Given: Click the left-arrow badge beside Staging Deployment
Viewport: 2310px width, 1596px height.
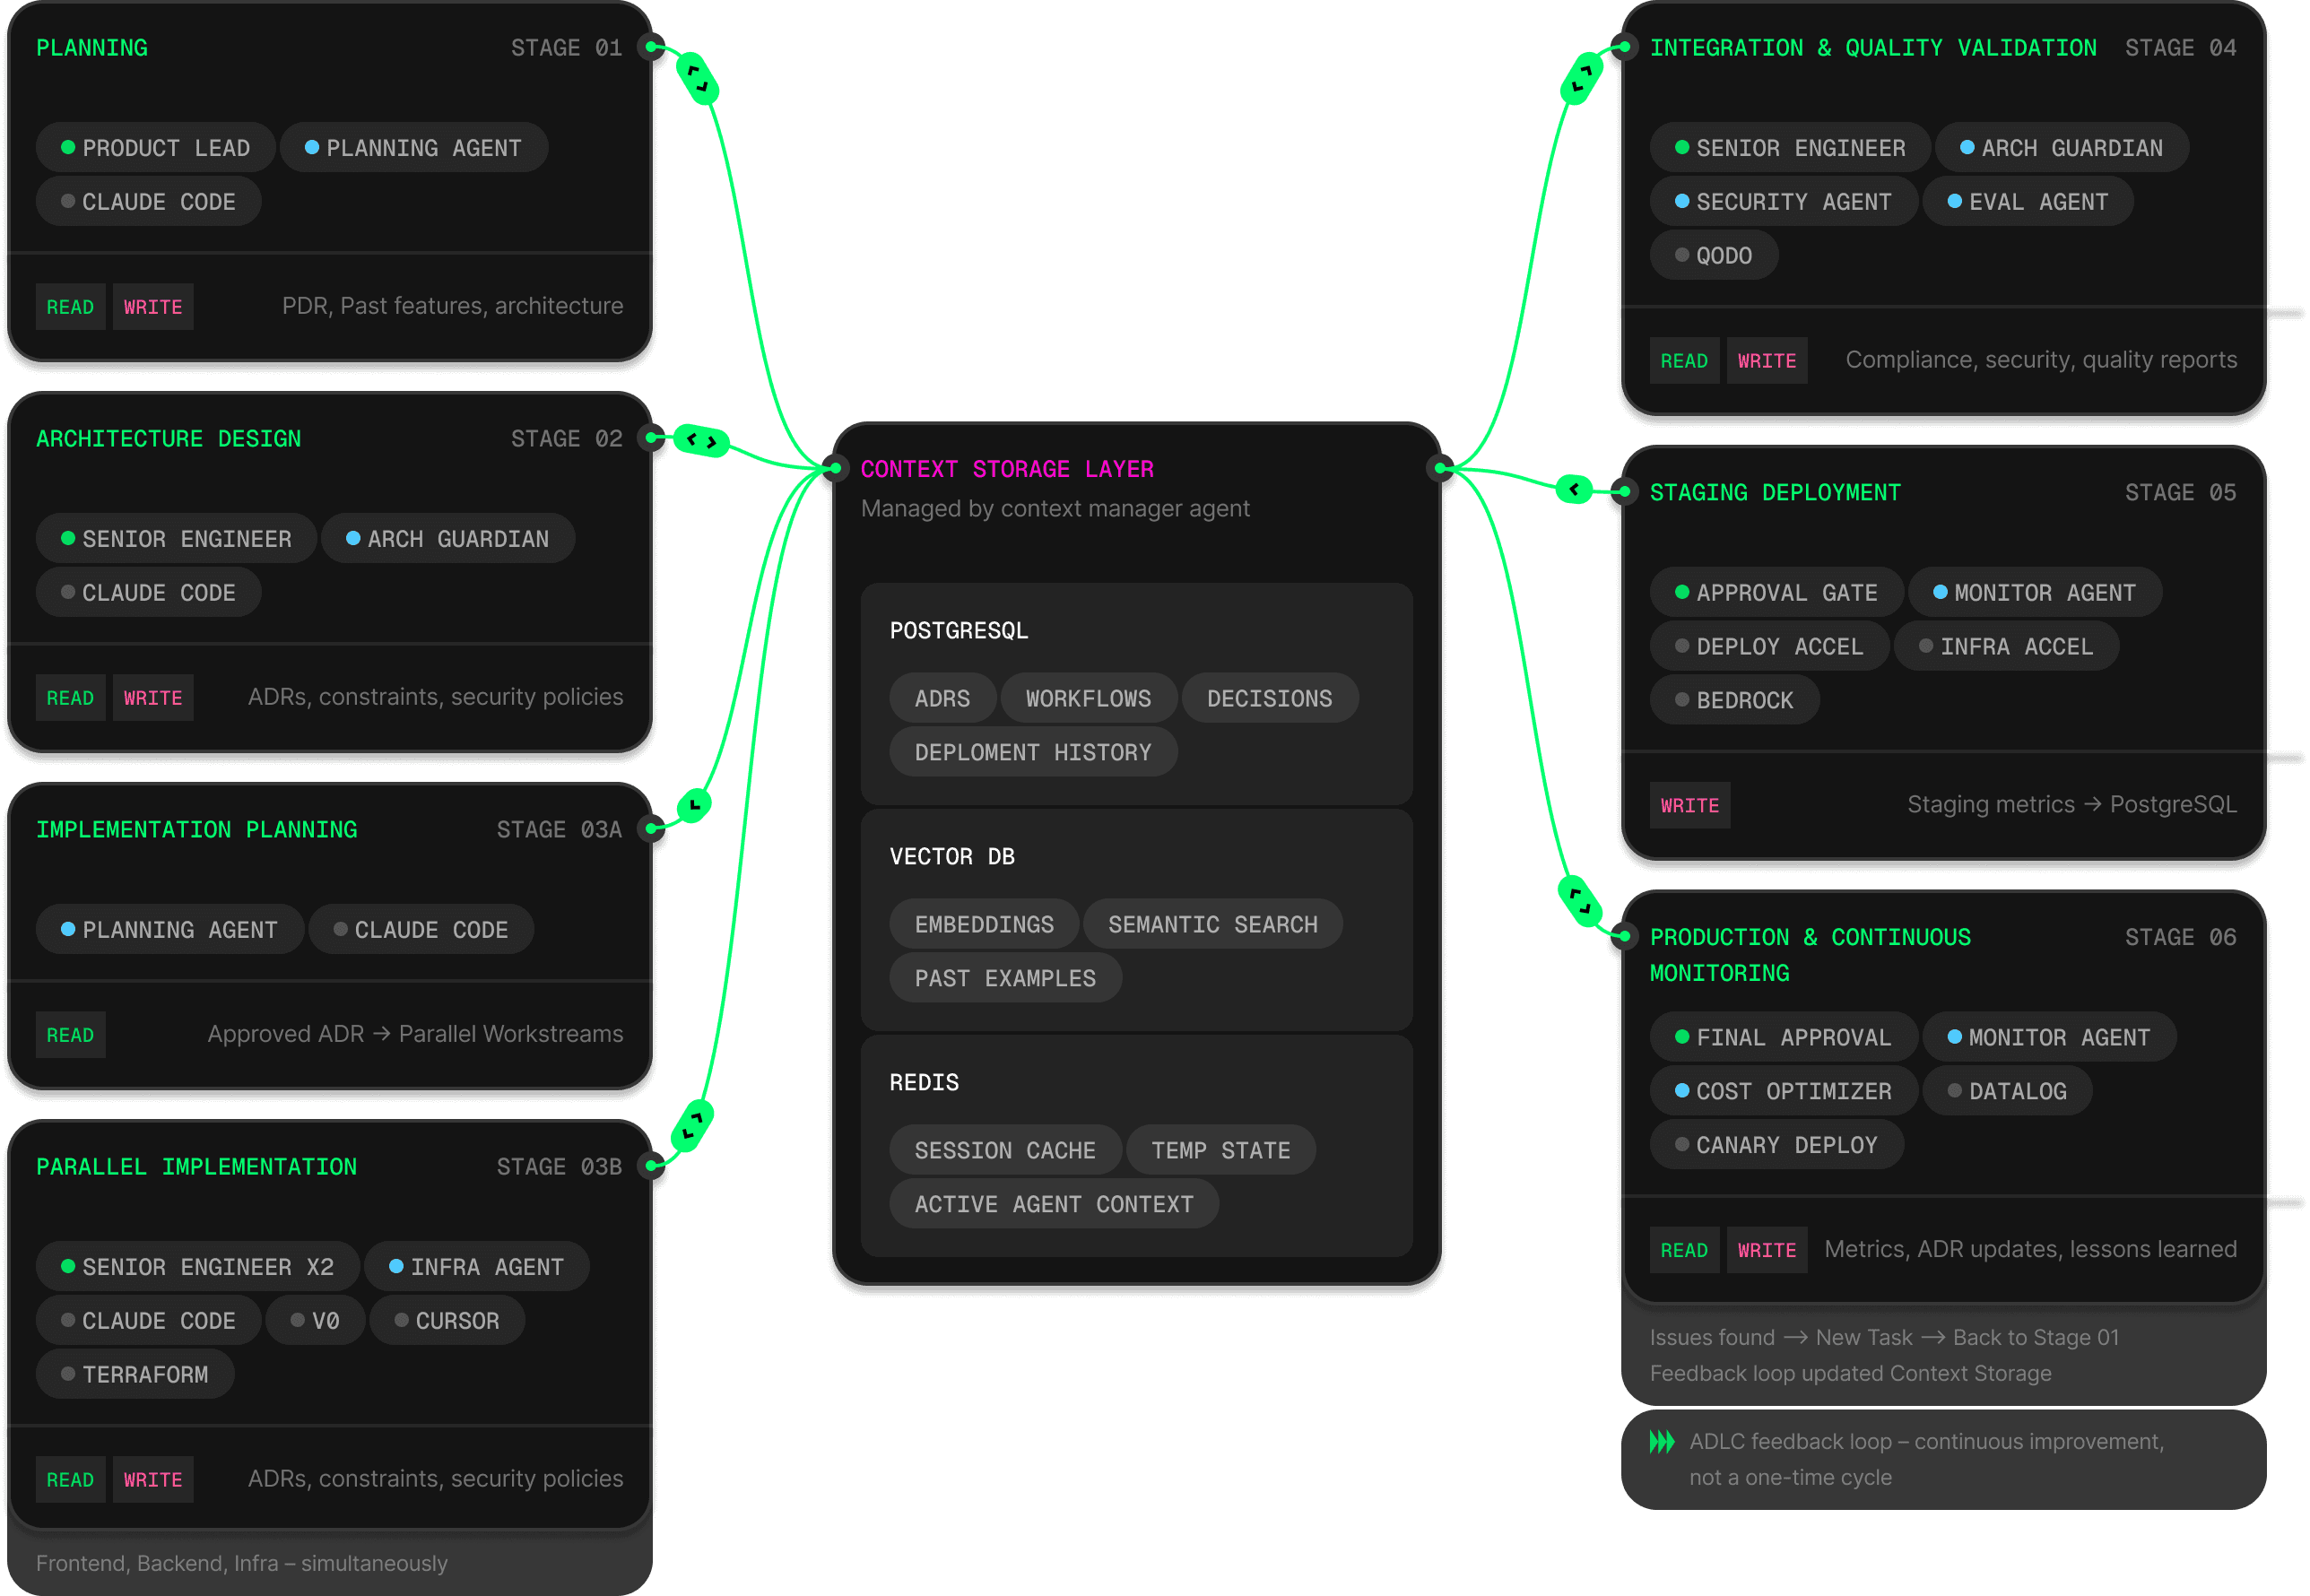Looking at the screenshot, I should 1574,489.
